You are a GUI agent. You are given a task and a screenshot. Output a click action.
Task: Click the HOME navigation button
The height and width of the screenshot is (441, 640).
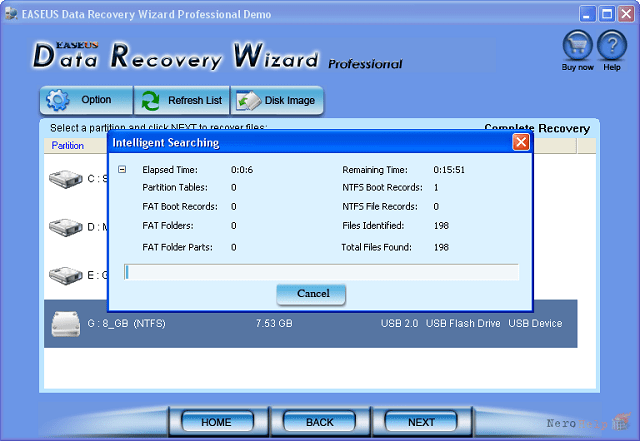click(x=216, y=422)
